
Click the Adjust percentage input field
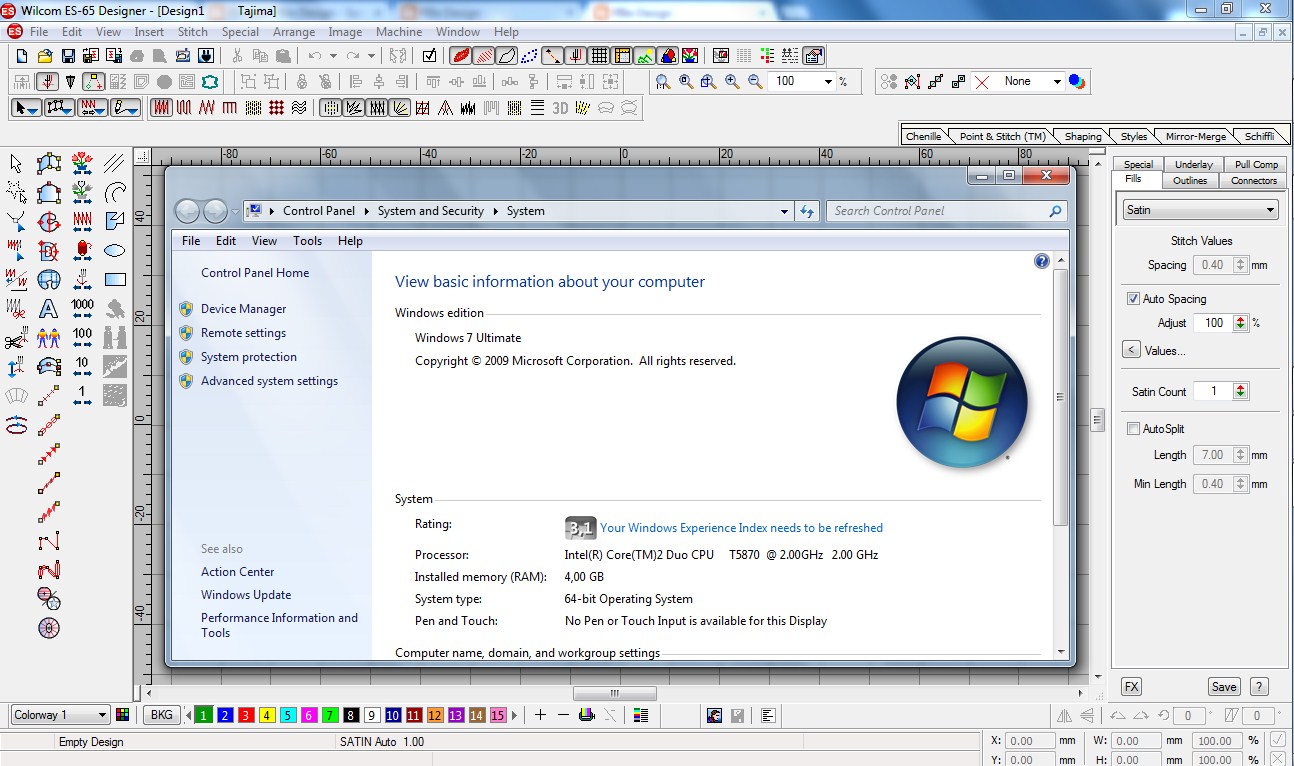(1213, 323)
